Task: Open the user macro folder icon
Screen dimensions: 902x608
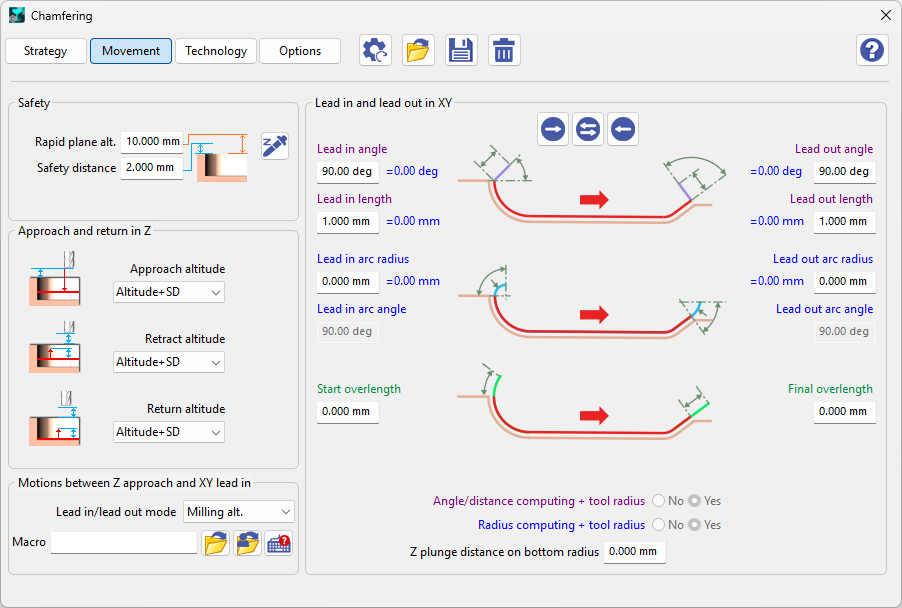Action: coord(247,542)
